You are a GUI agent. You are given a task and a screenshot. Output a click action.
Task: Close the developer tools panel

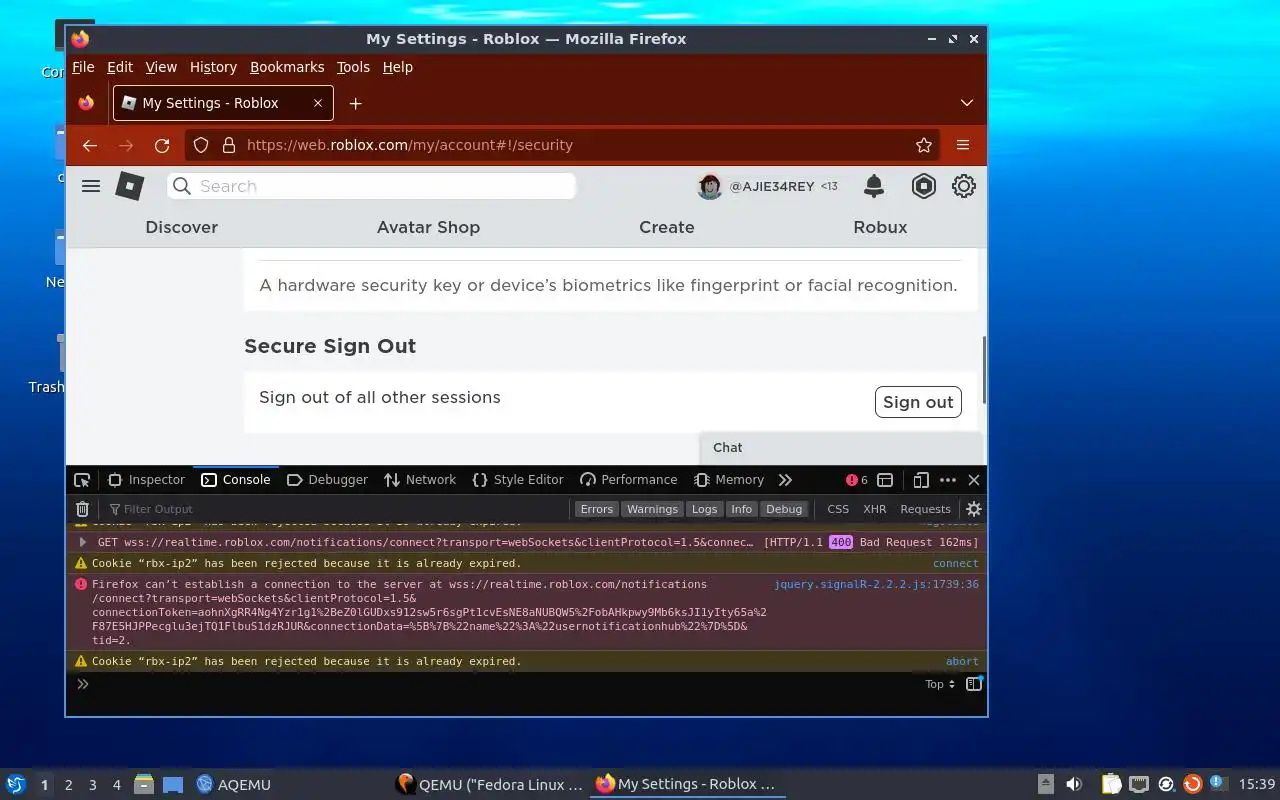(974, 480)
